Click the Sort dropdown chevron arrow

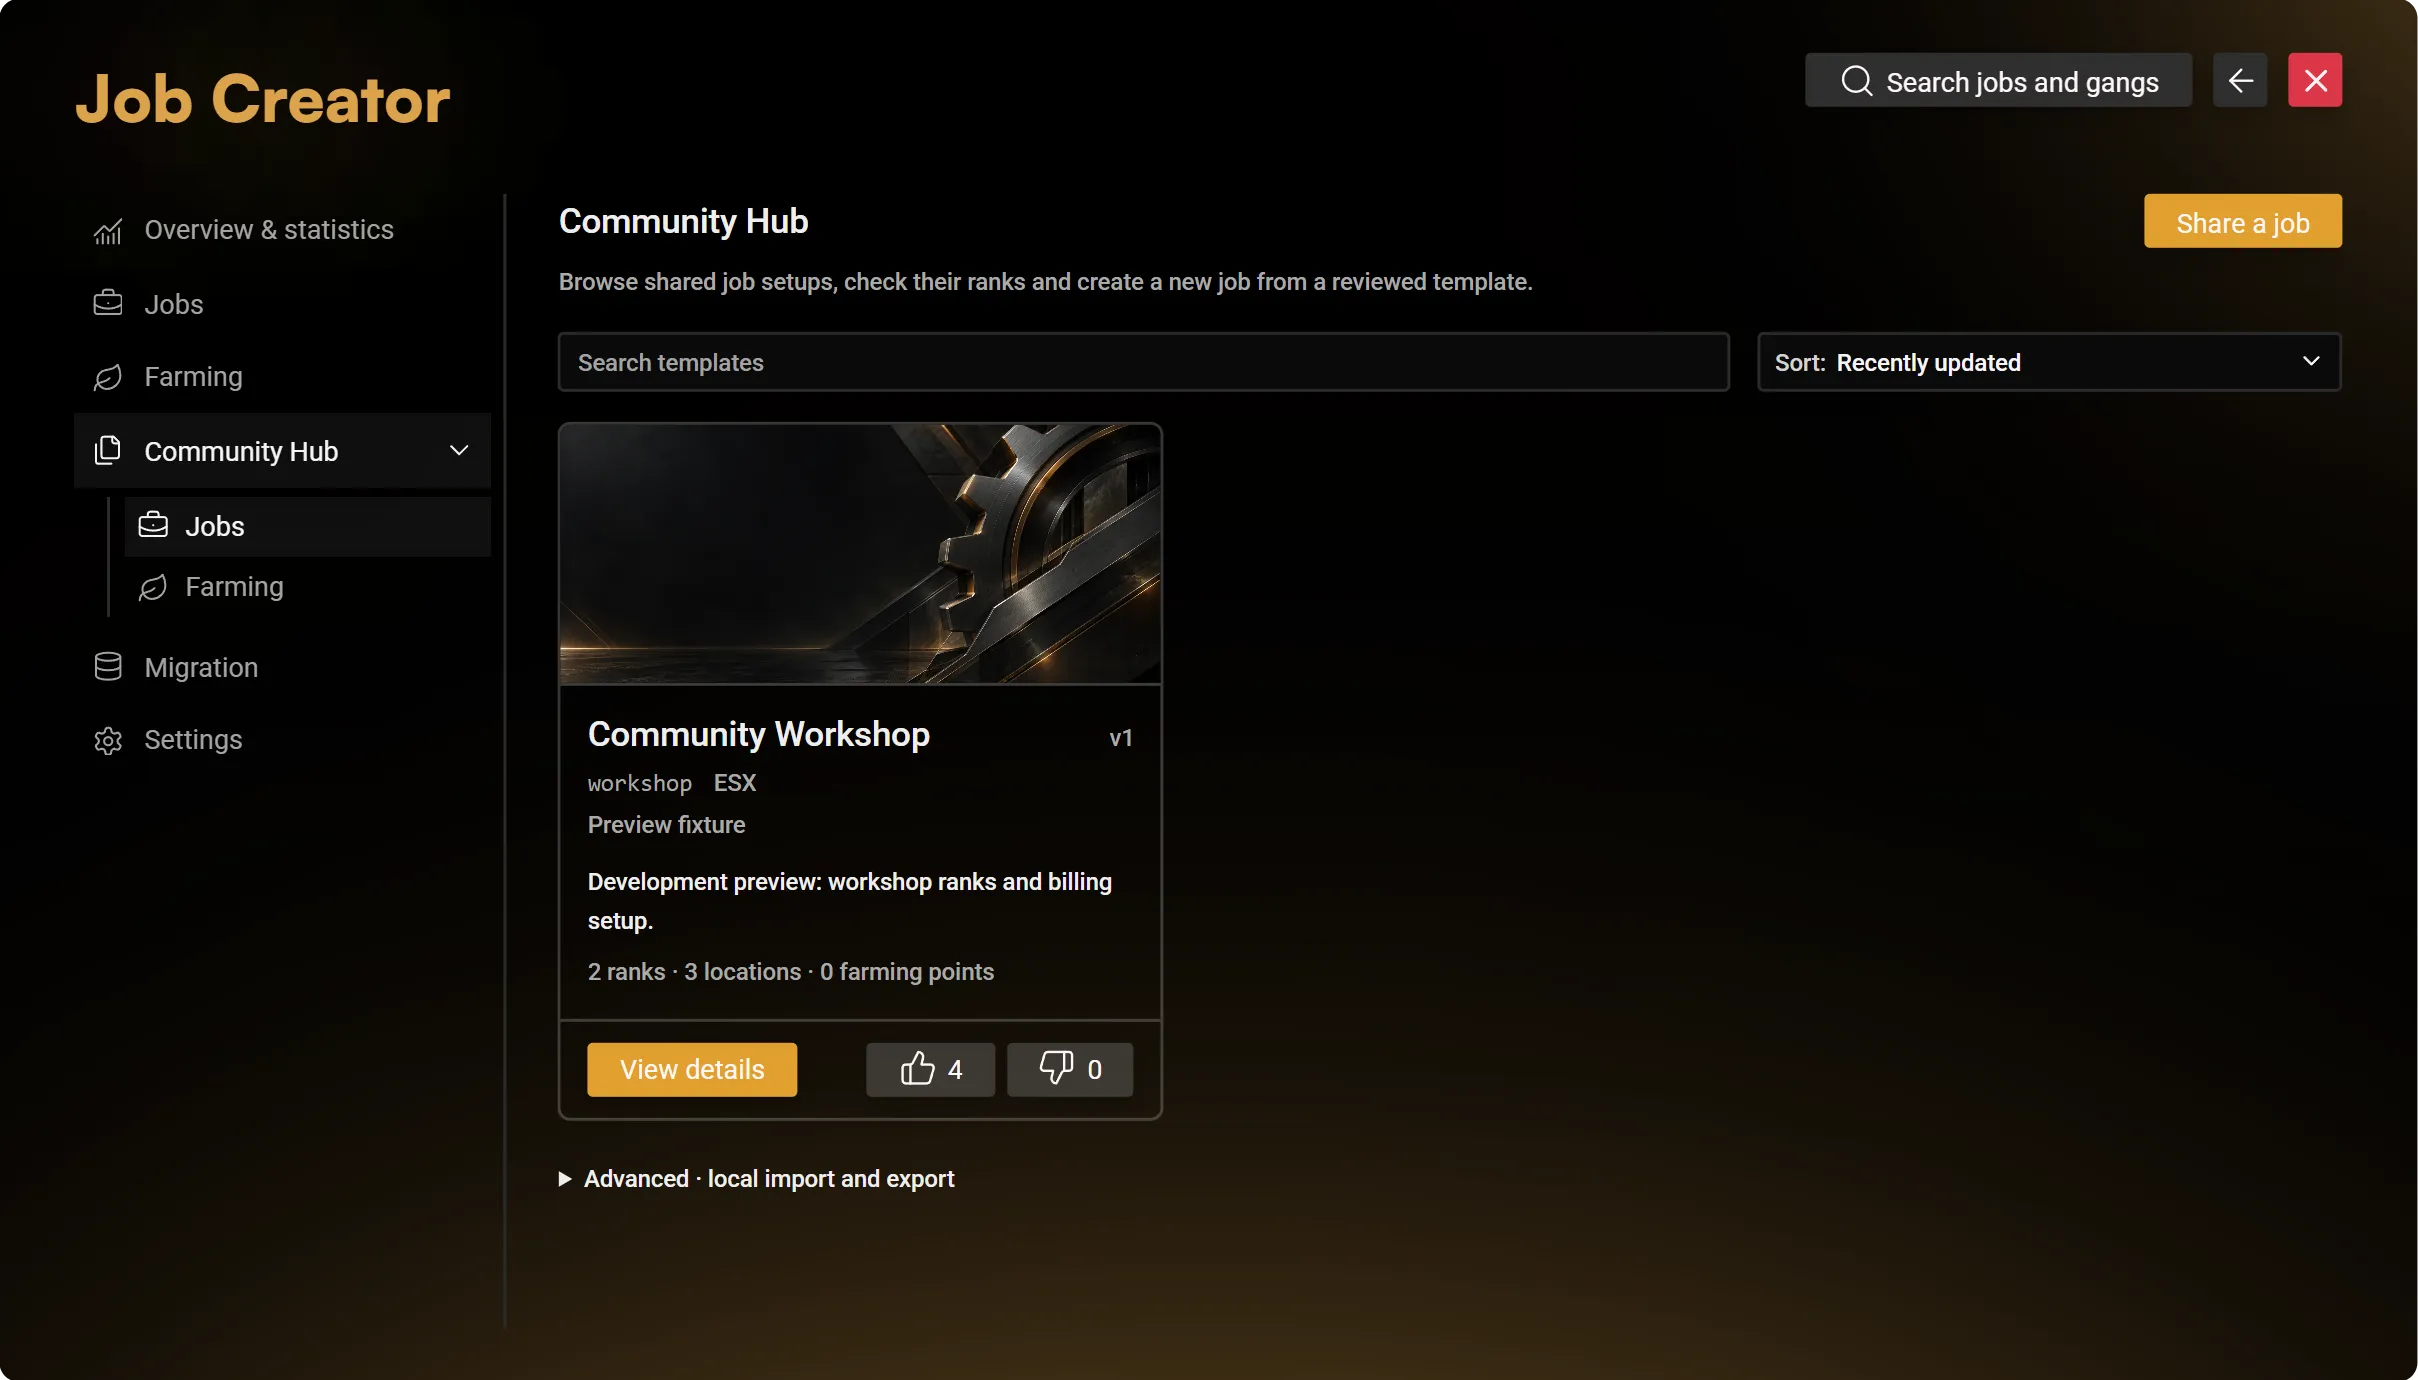coord(2311,361)
